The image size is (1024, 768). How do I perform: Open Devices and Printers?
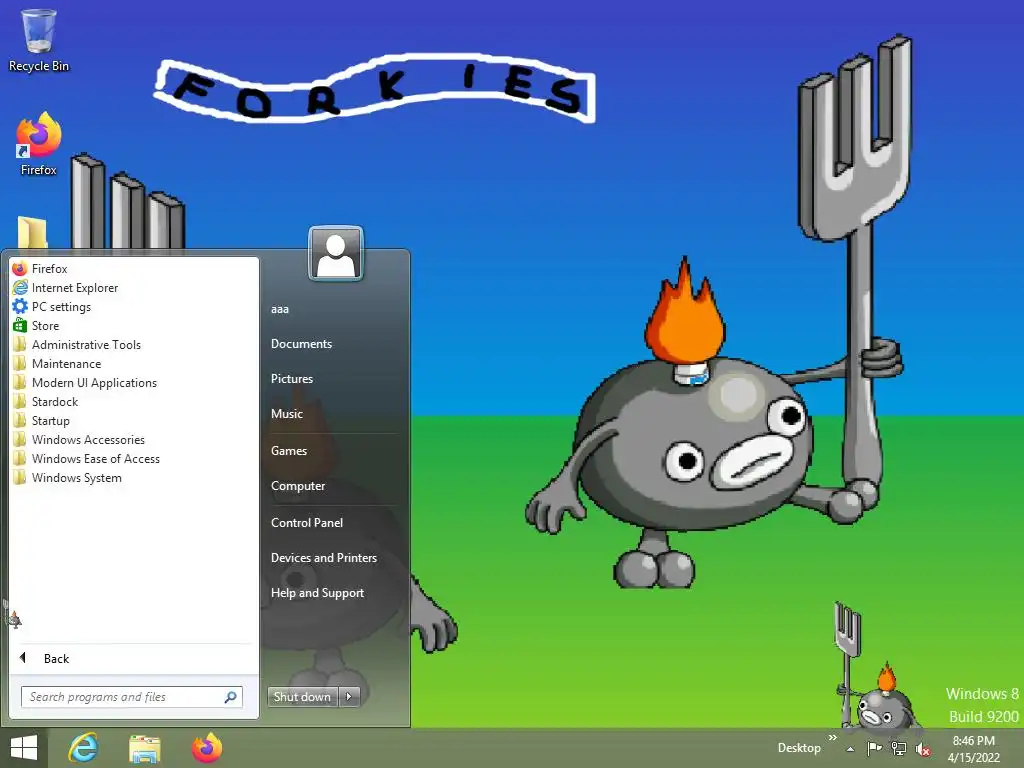(x=324, y=558)
